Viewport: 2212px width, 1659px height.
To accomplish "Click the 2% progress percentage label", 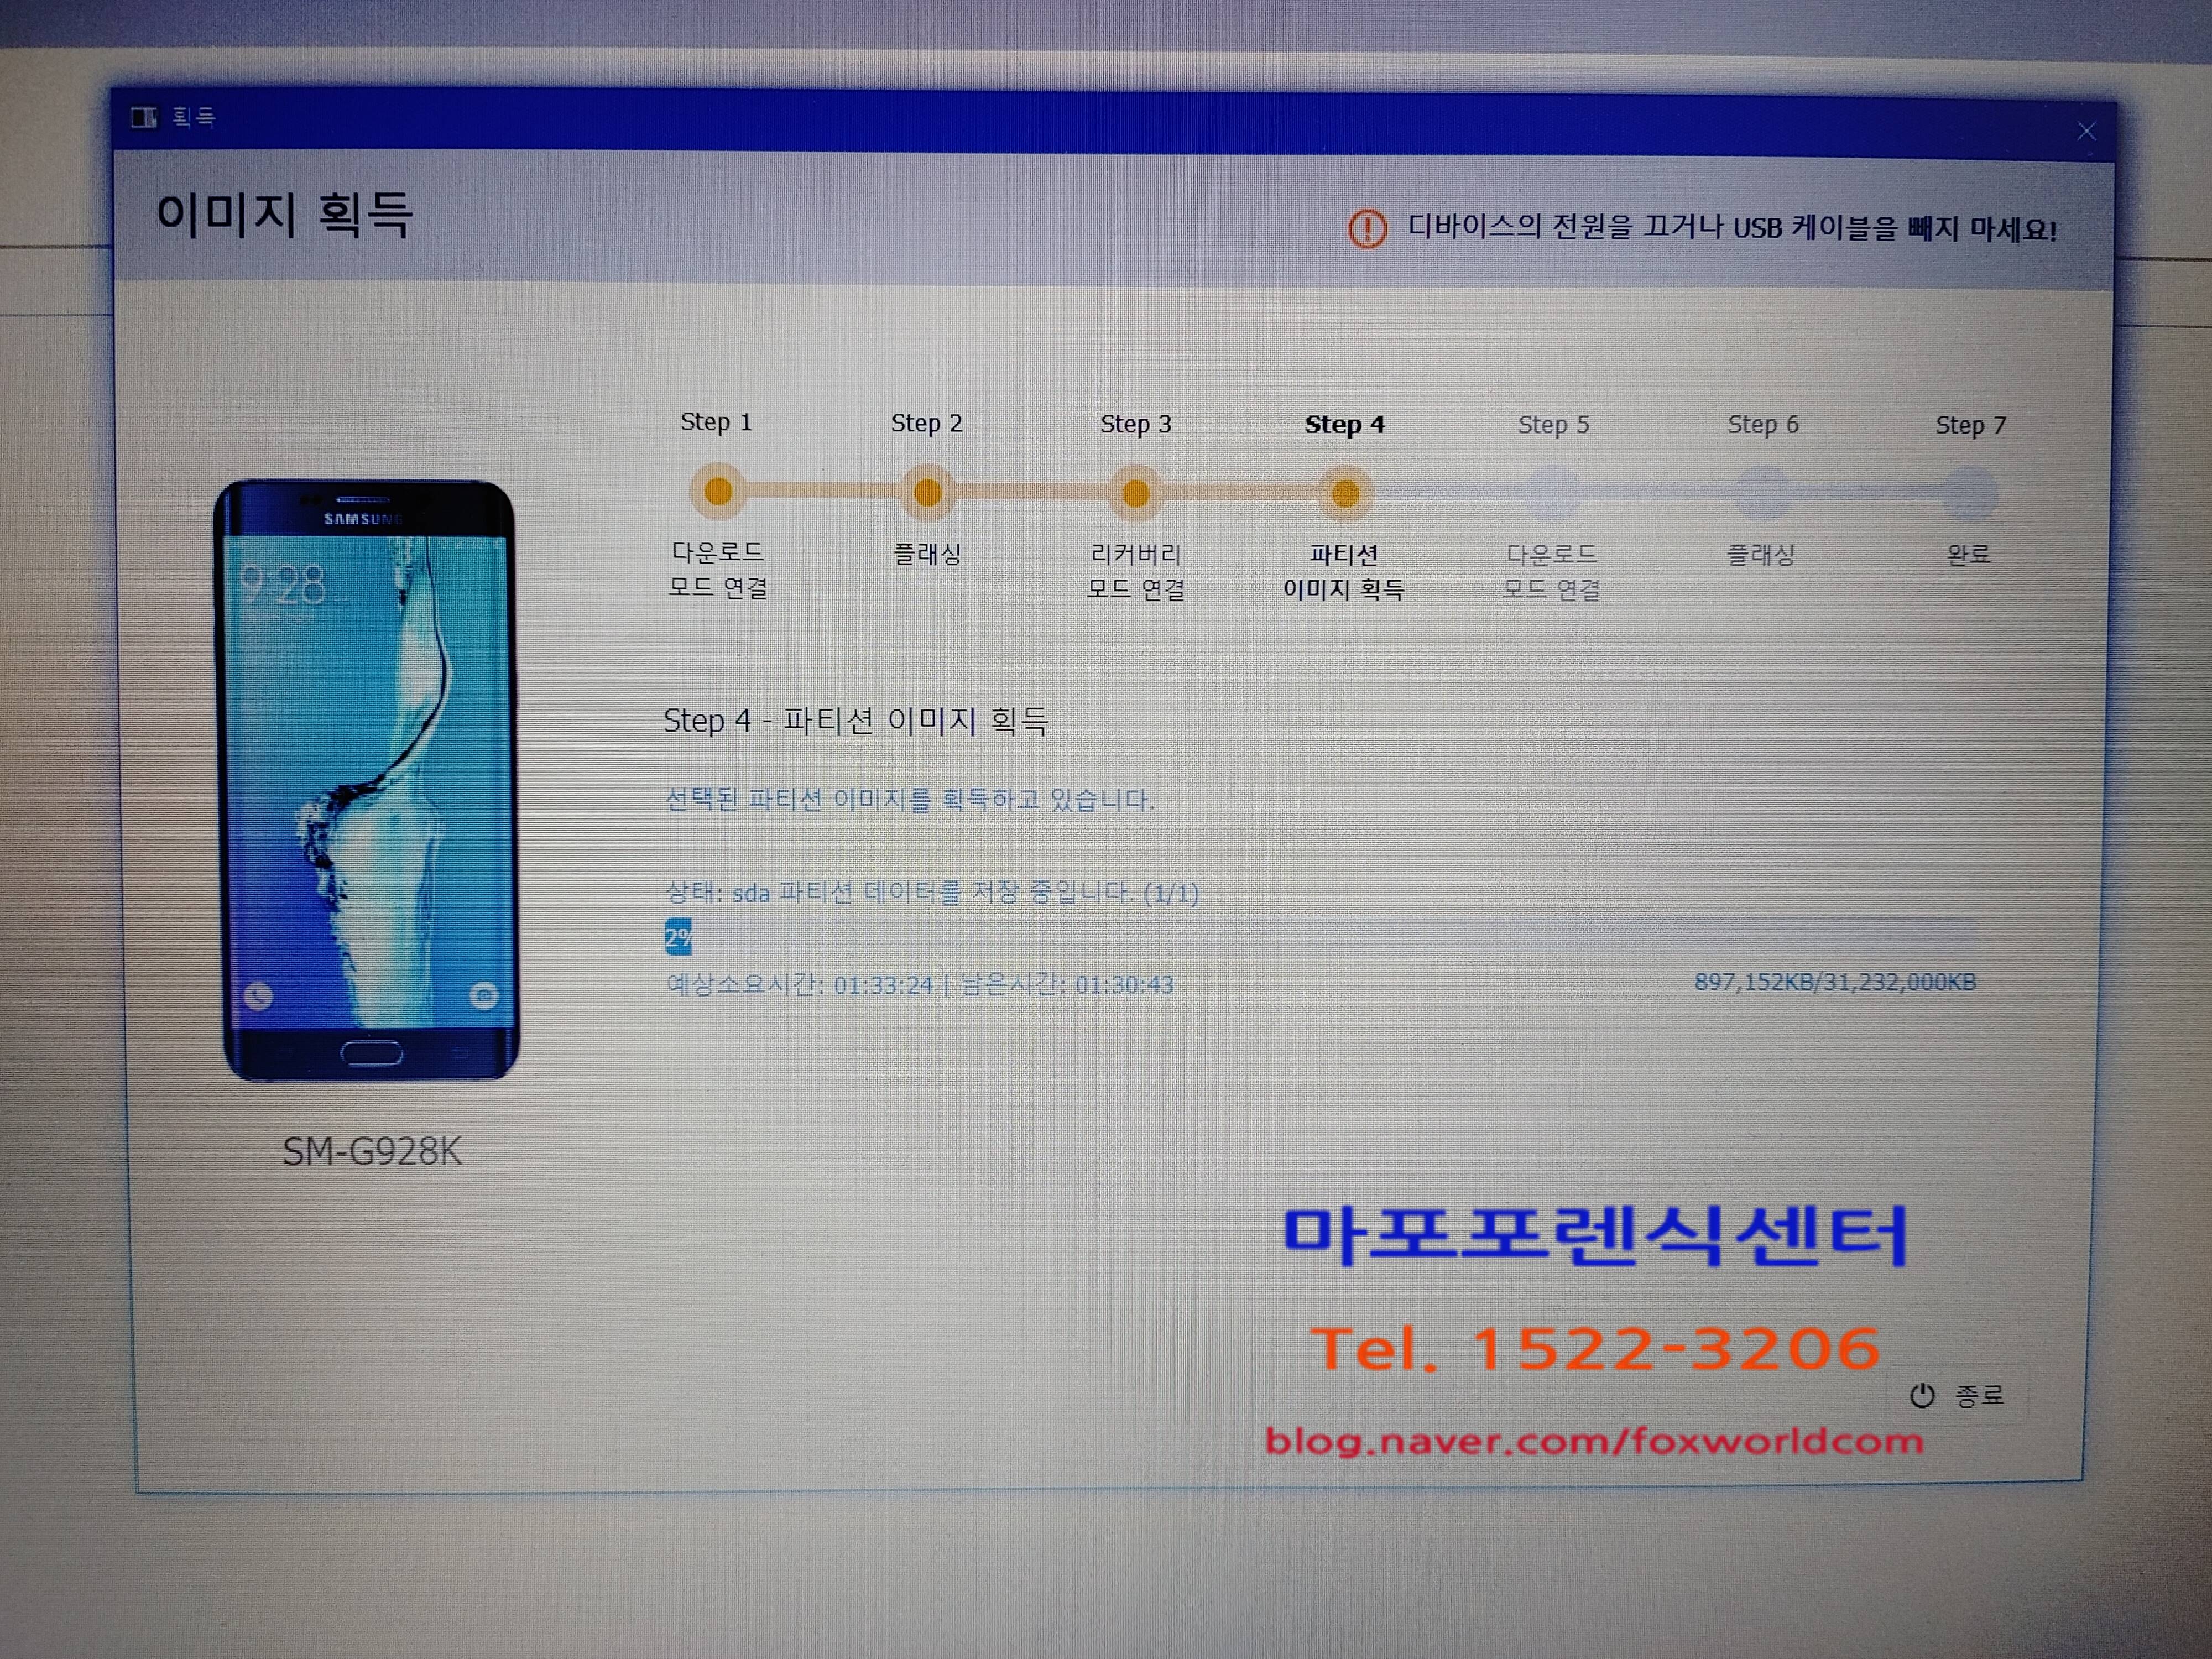I will click(678, 937).
